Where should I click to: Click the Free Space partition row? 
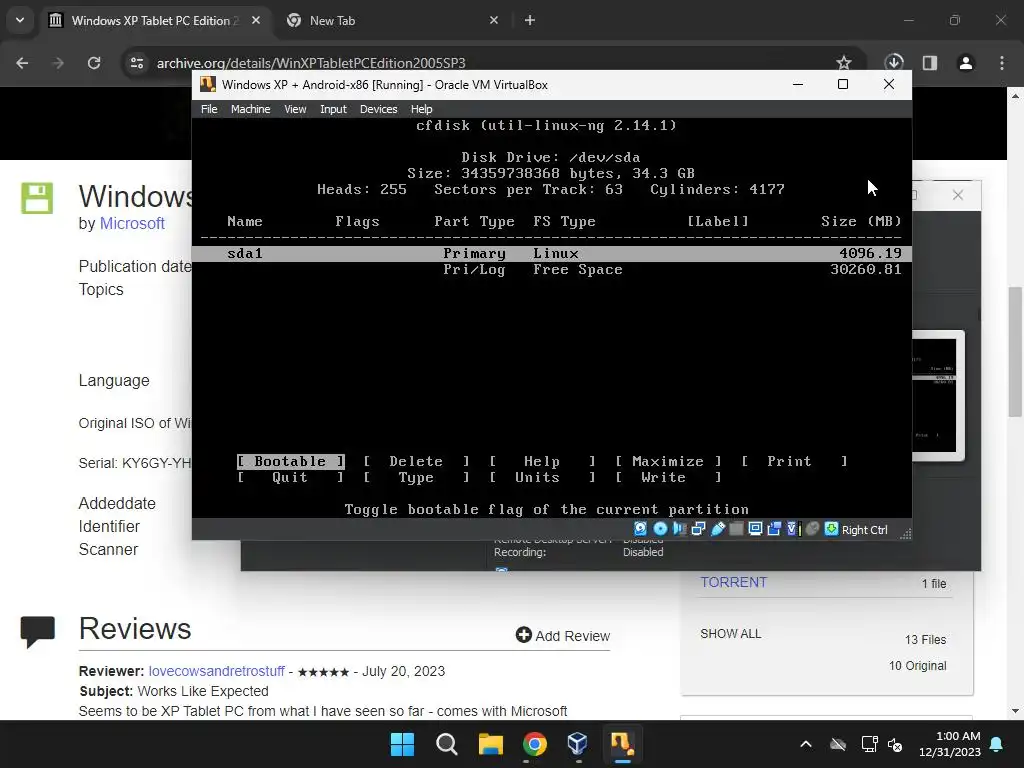point(552,270)
